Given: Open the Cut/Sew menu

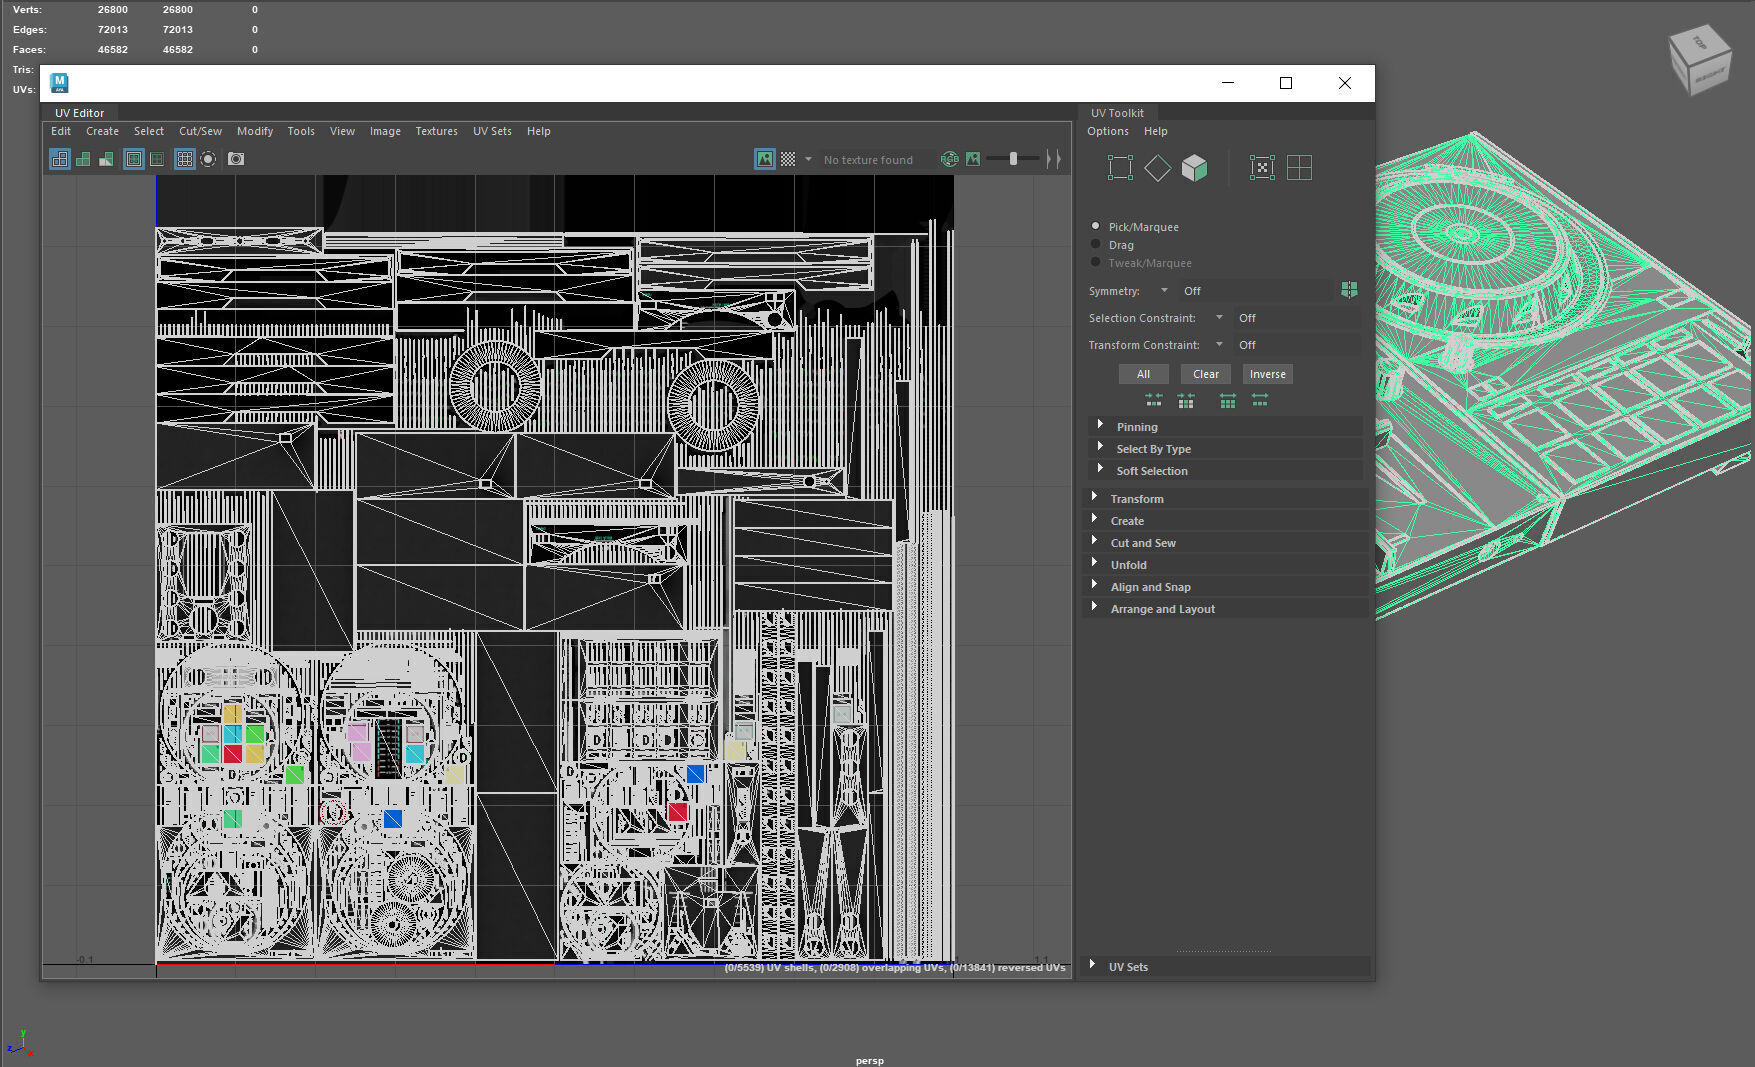Looking at the screenshot, I should [x=200, y=131].
